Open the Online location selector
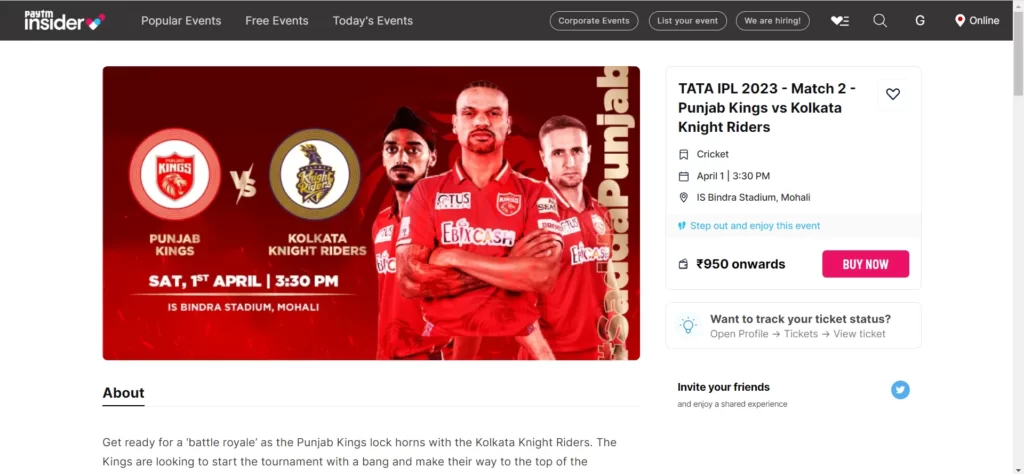The height and width of the screenshot is (474, 1024). coord(977,21)
